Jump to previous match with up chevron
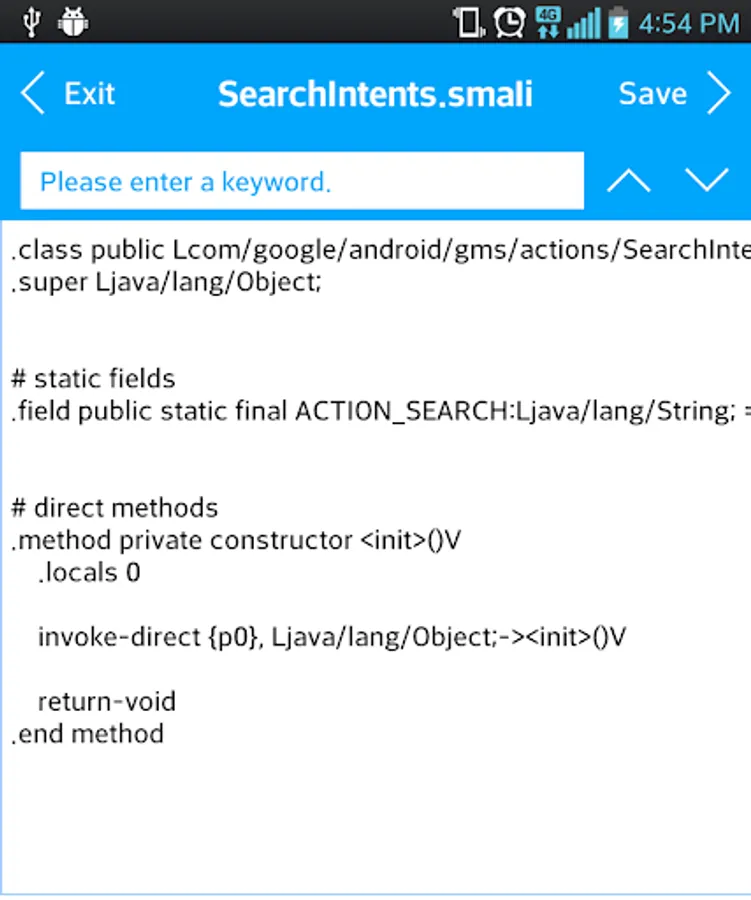Screen dimensions: 751x900 [x=629, y=180]
